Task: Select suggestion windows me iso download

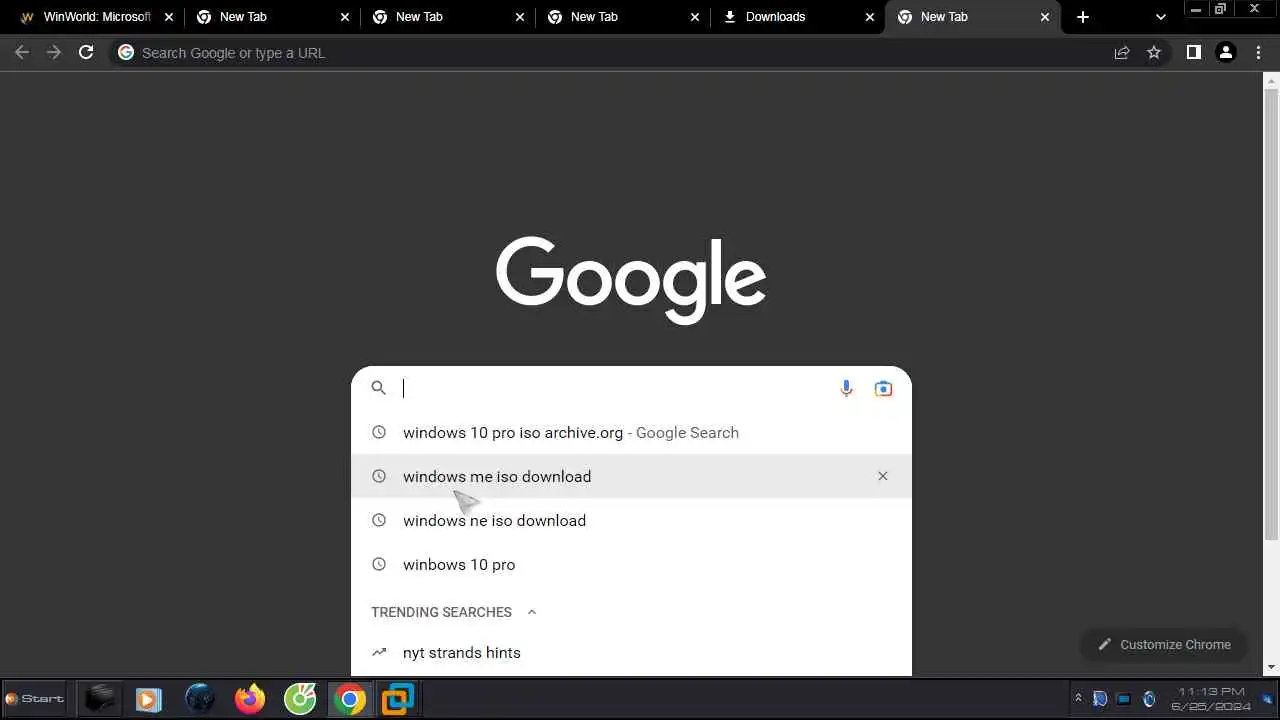Action: [631, 476]
